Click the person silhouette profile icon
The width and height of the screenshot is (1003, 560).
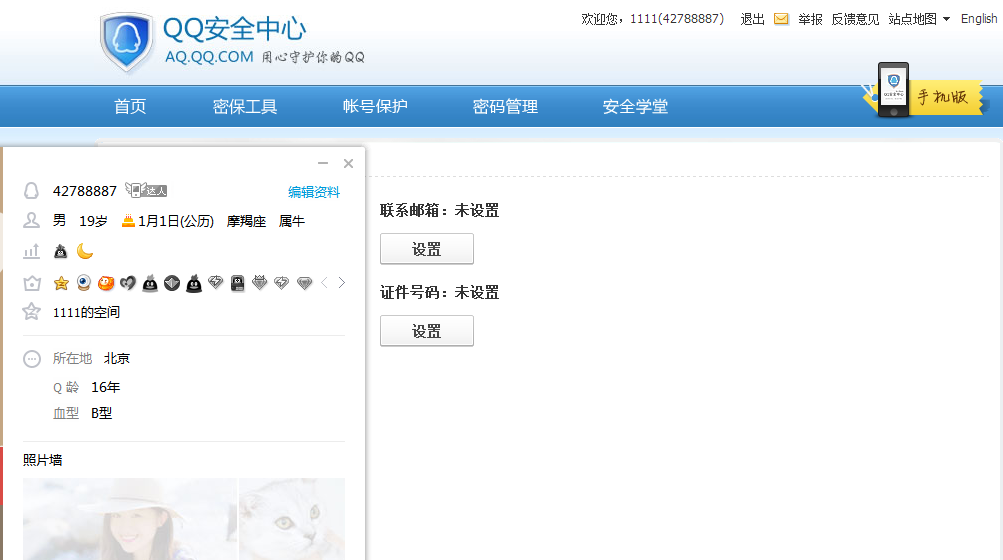tap(31, 221)
